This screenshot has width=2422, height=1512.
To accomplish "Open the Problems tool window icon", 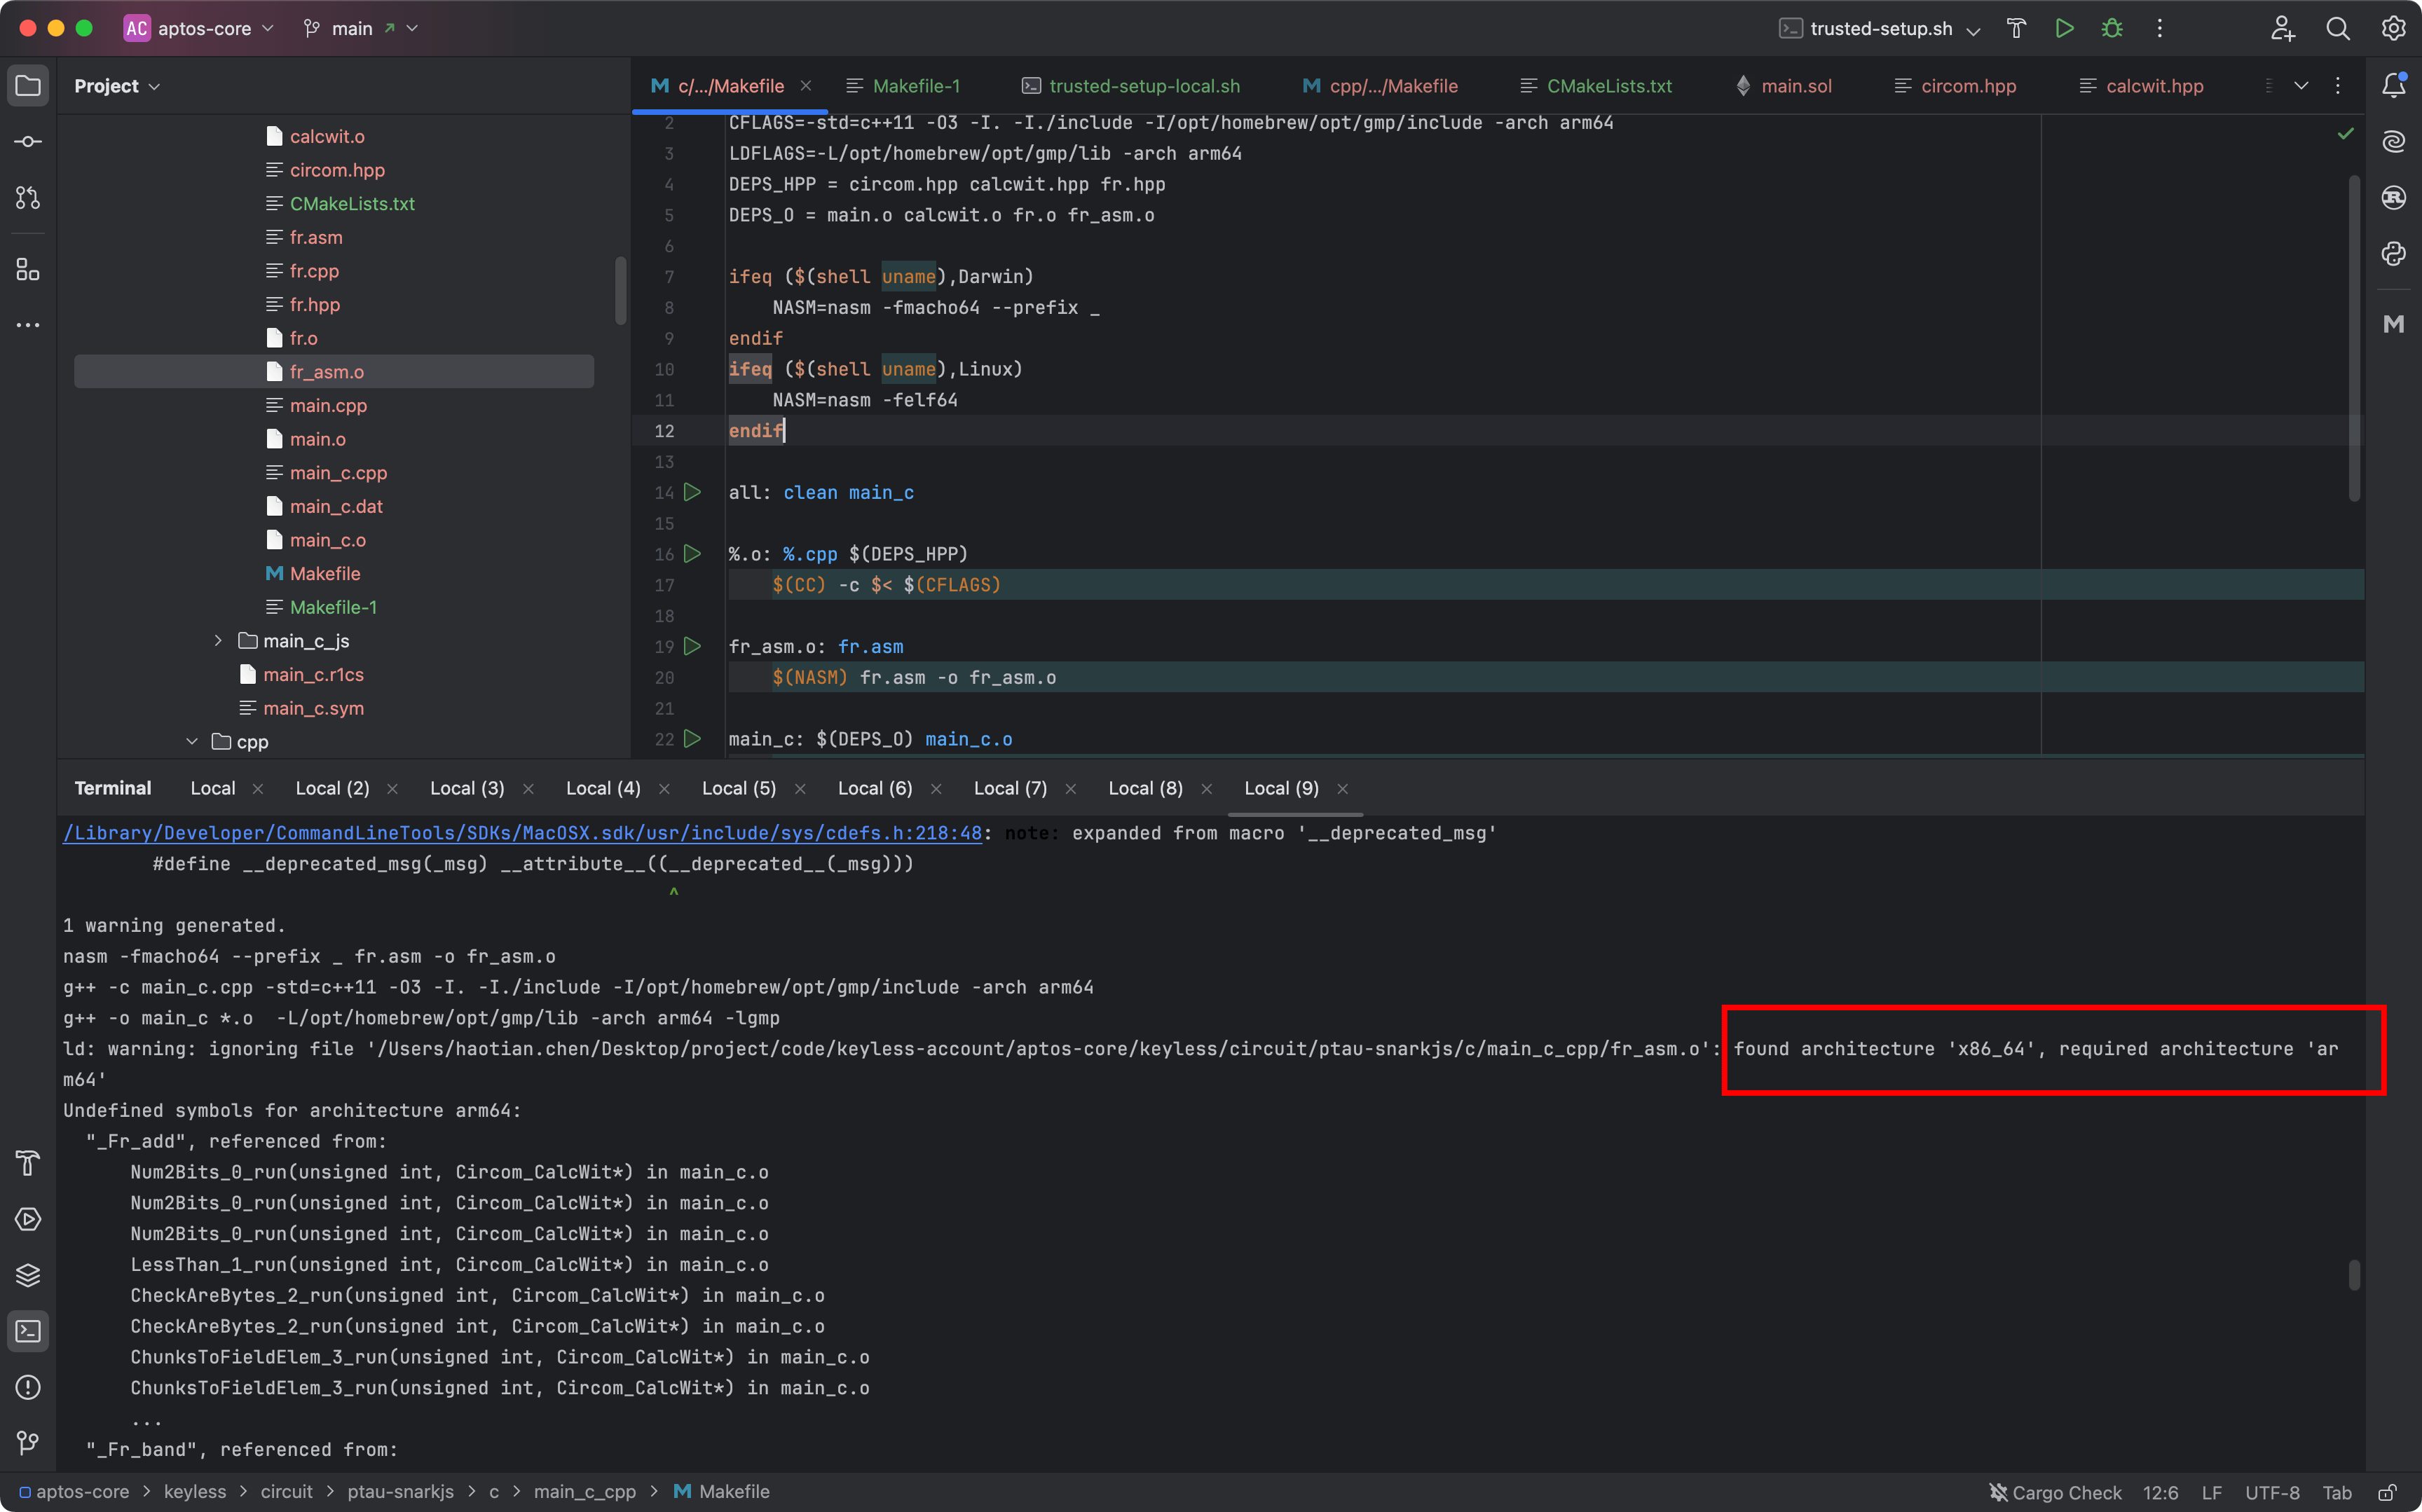I will 28,1387.
